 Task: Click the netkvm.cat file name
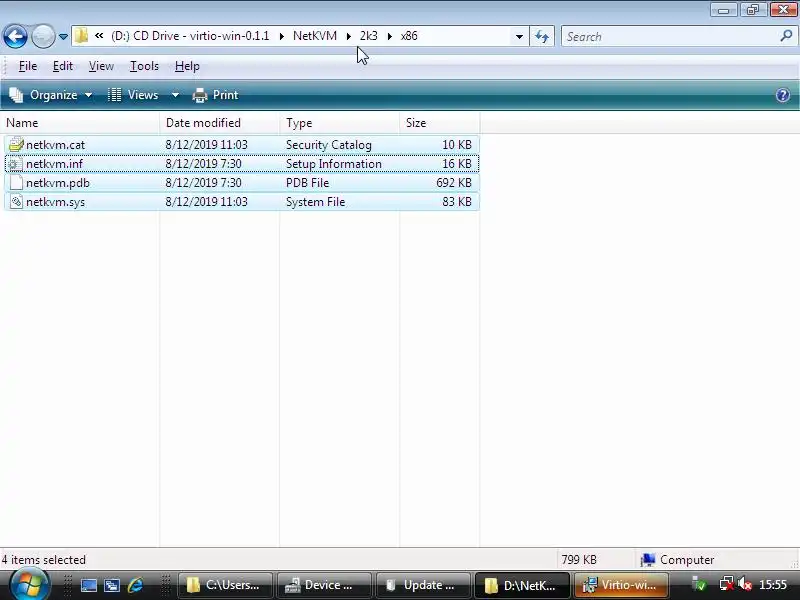coord(56,145)
